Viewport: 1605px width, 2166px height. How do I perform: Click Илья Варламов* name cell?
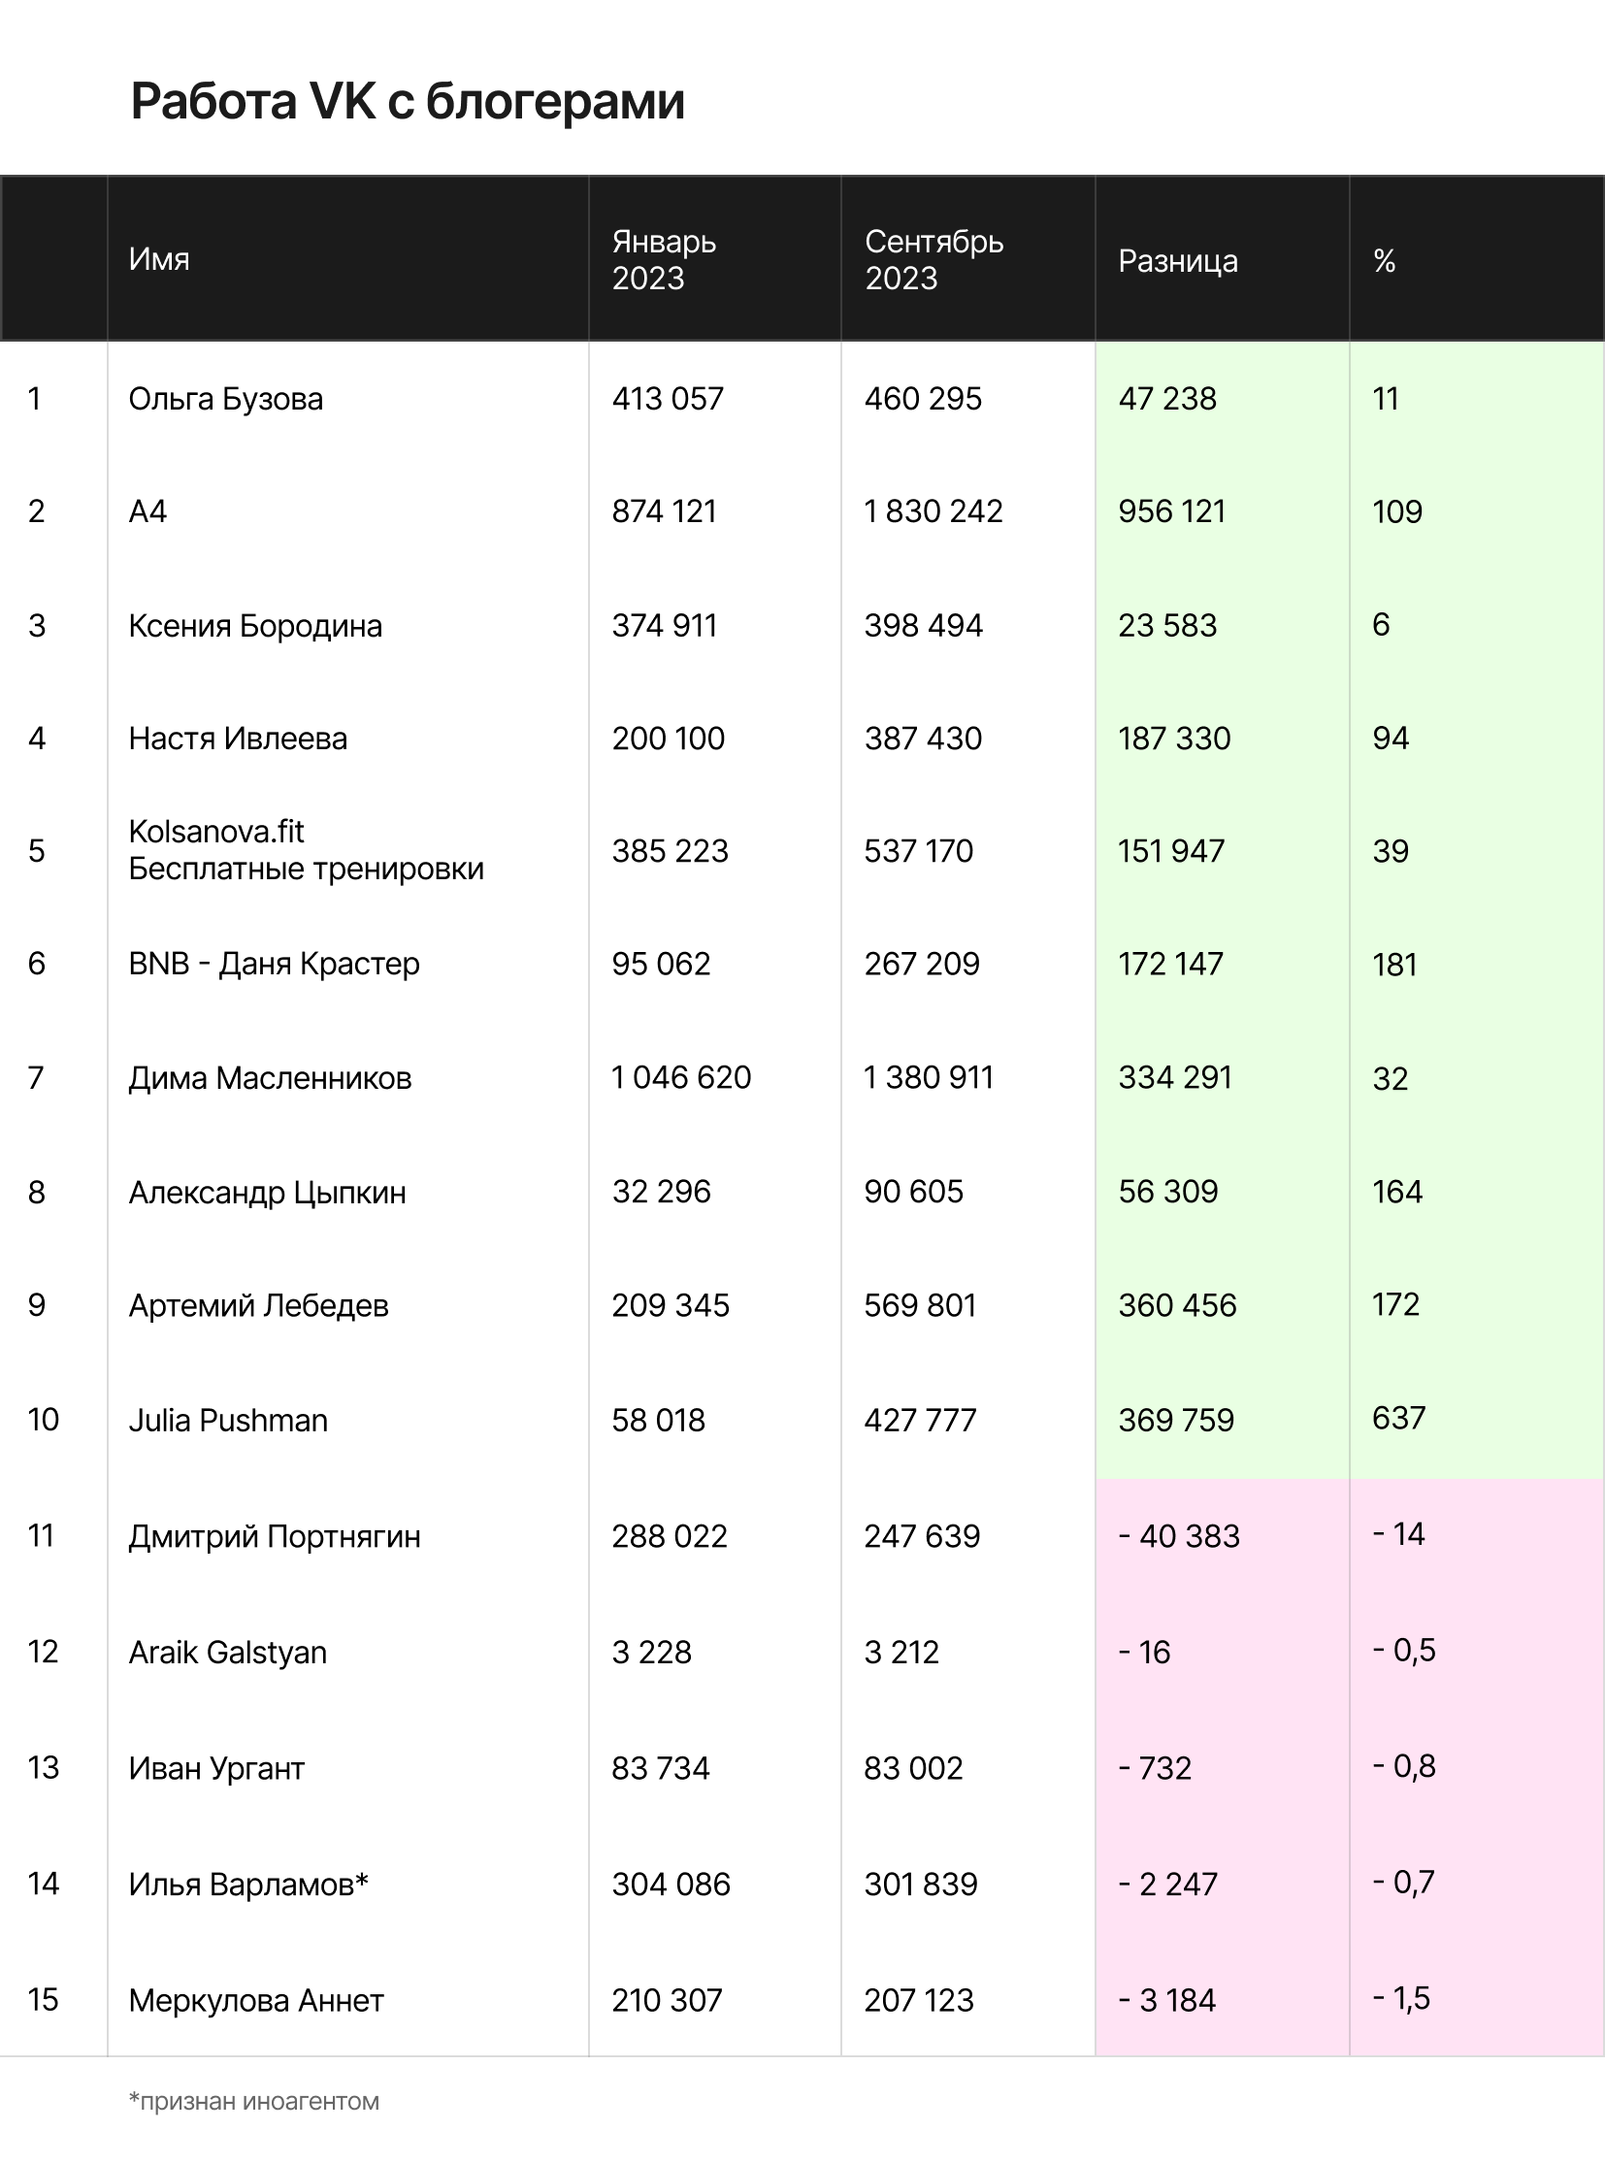pos(249,1884)
